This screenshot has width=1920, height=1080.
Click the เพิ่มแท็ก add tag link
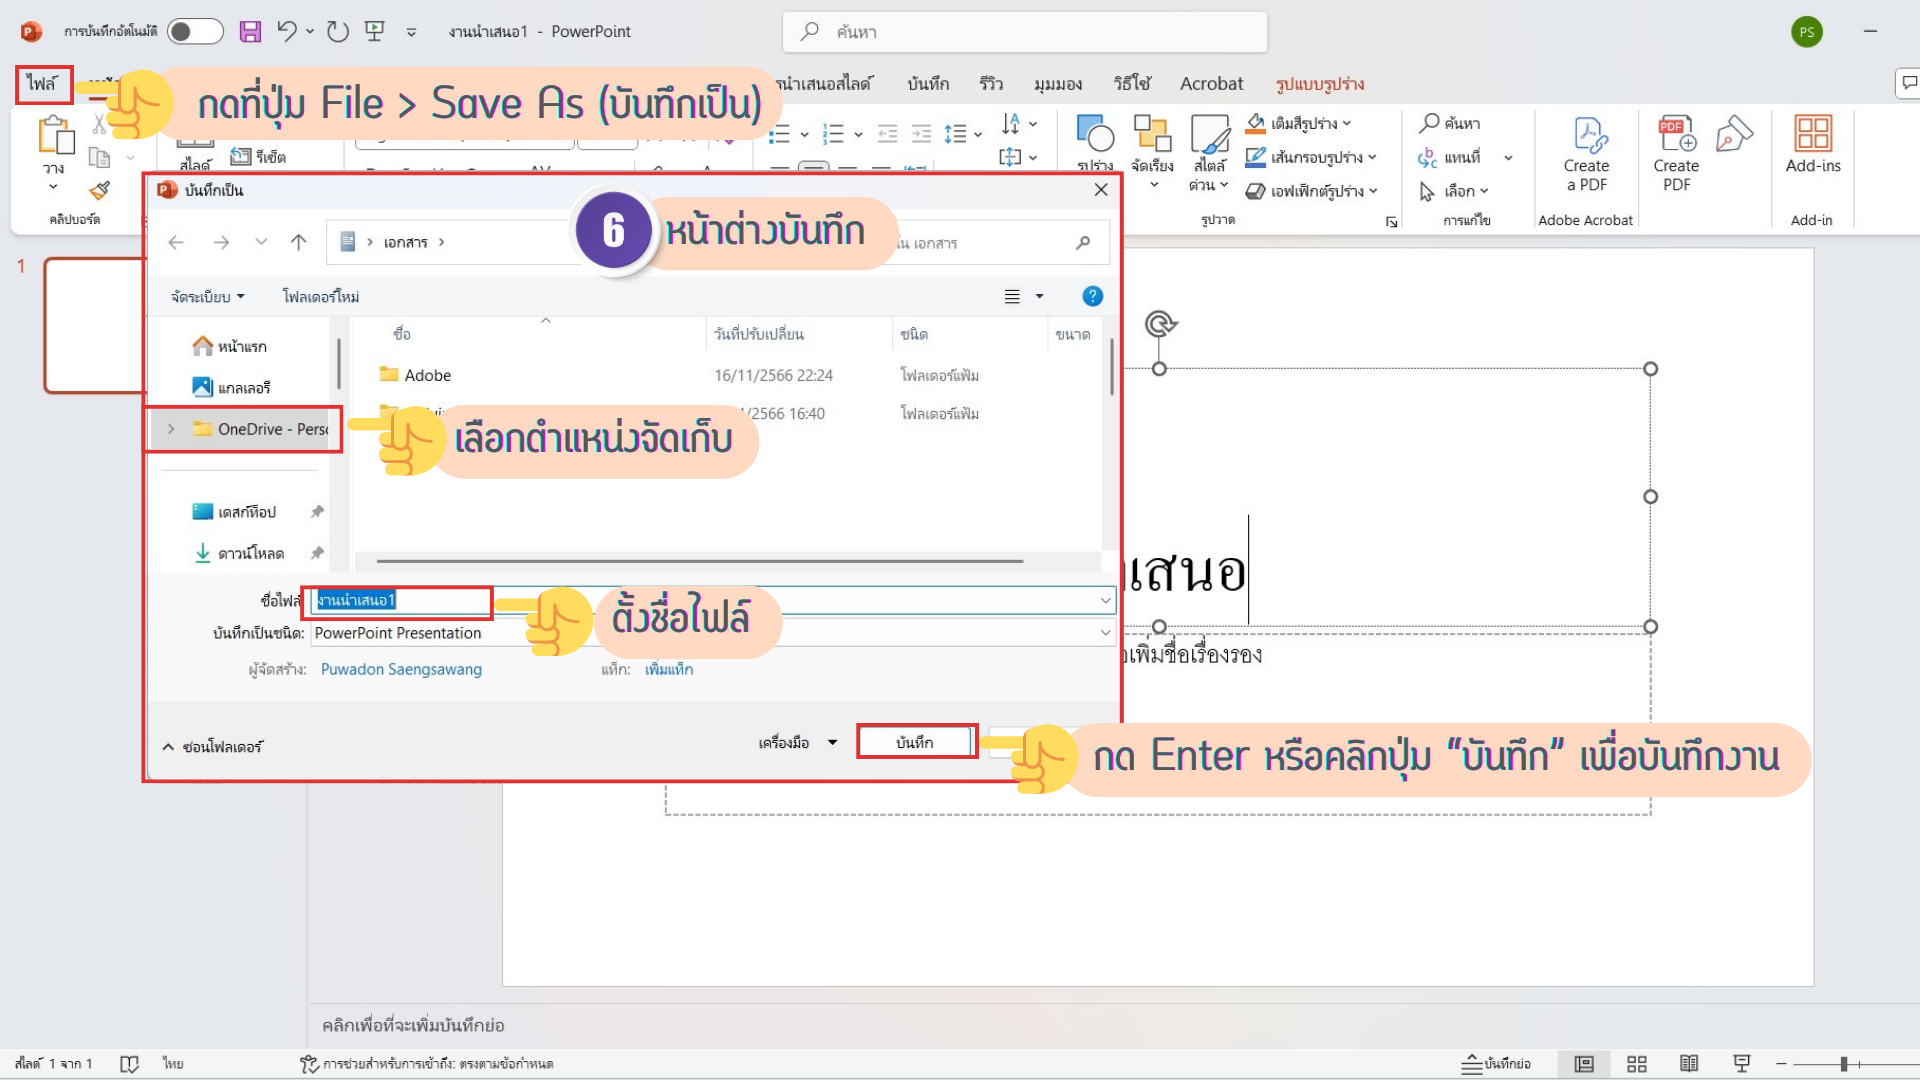tap(669, 669)
